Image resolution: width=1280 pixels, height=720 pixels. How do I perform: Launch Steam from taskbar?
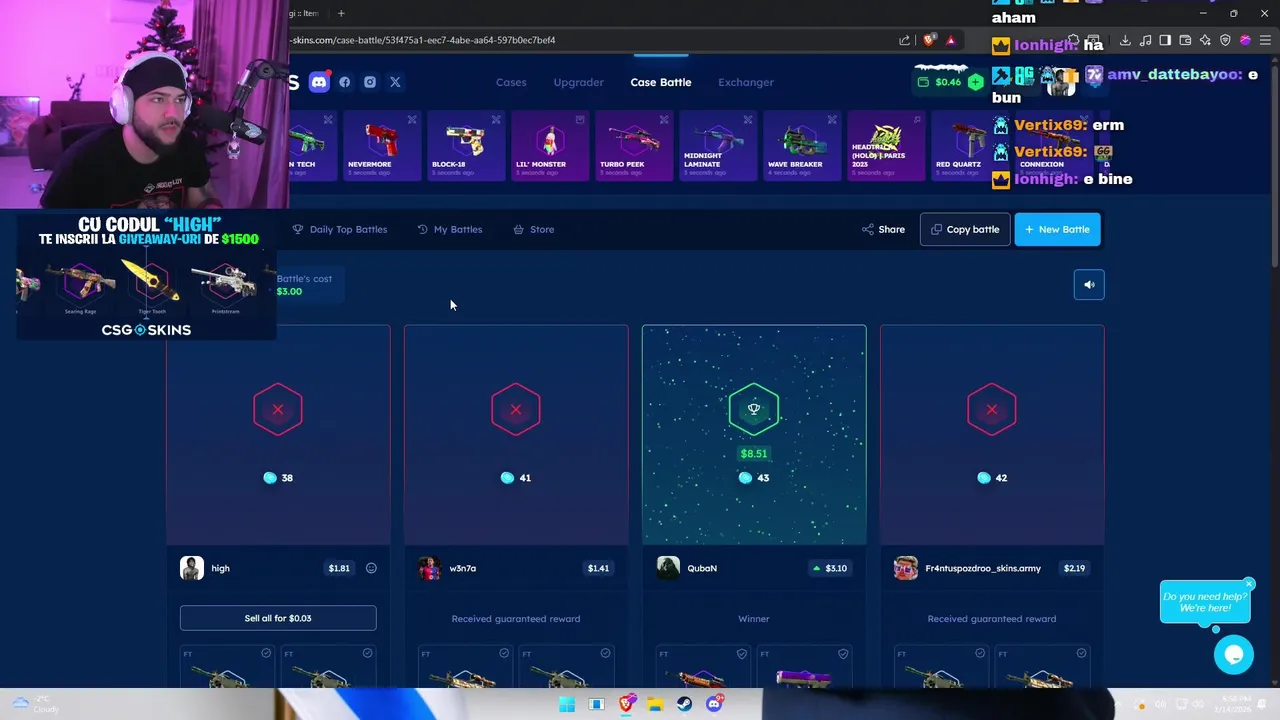[684, 704]
